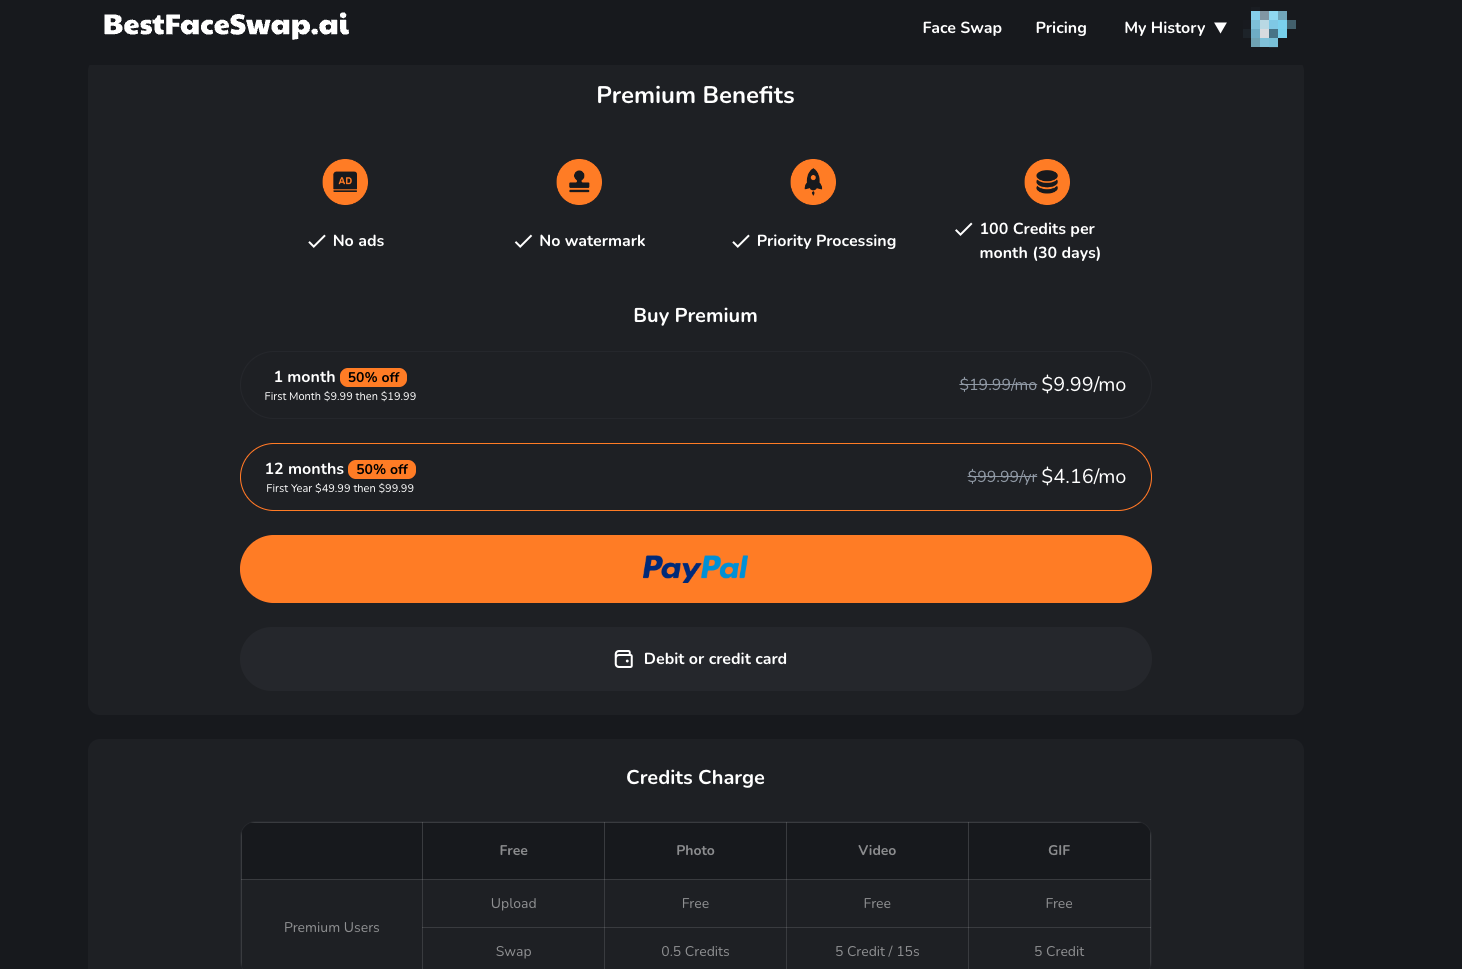Click the strikethrough $19.99/mo price
The width and height of the screenshot is (1462, 969).
[997, 385]
